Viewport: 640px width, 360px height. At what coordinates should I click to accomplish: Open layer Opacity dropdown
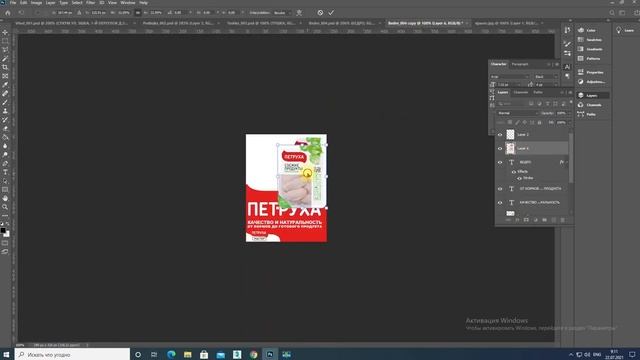pyautogui.click(x=569, y=113)
